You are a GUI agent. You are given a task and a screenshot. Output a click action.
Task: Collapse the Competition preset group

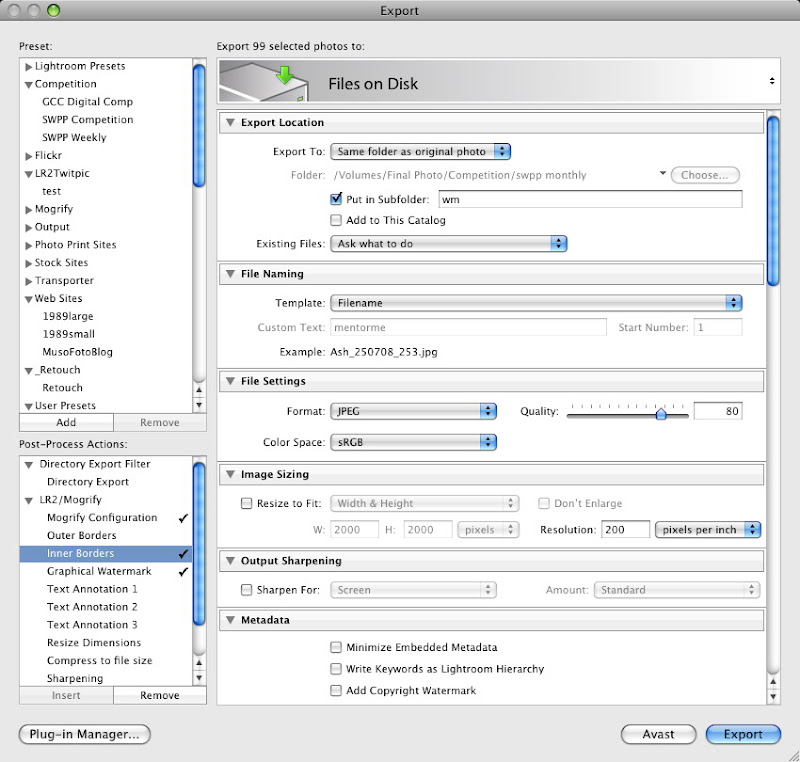(x=29, y=85)
